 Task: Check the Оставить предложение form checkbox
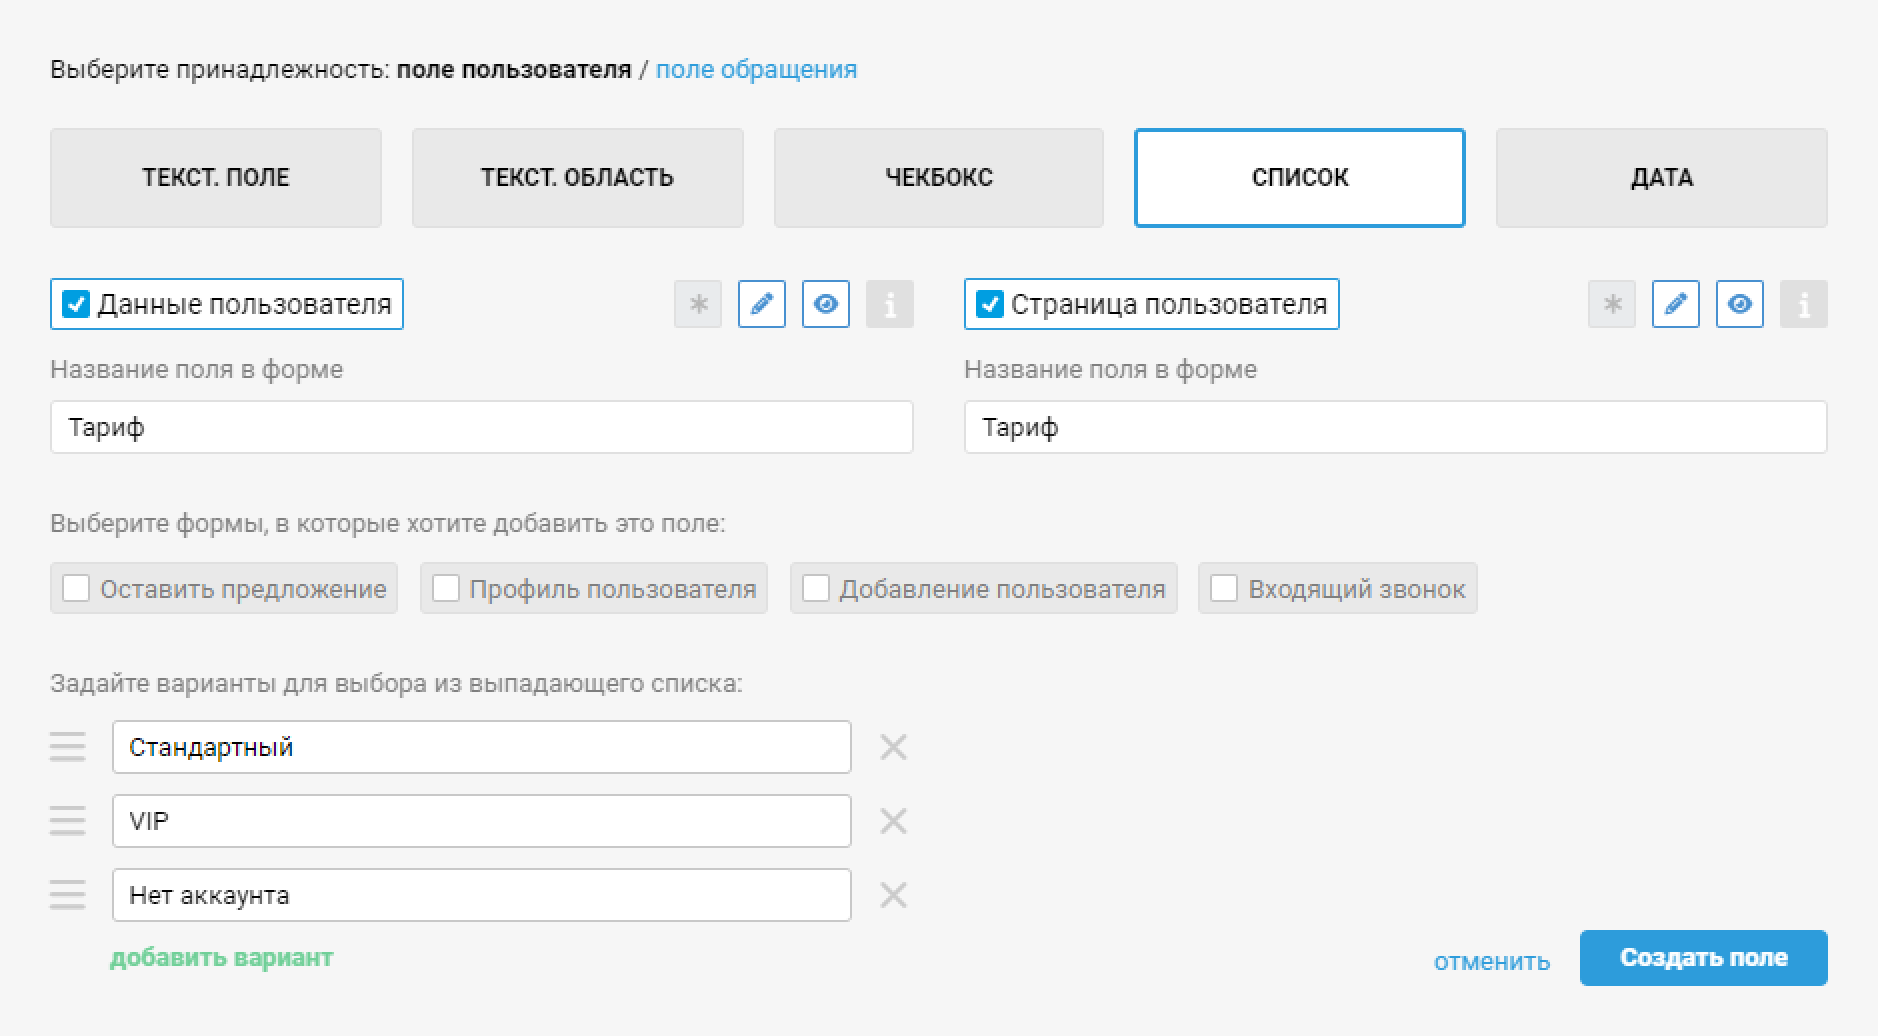pos(76,588)
